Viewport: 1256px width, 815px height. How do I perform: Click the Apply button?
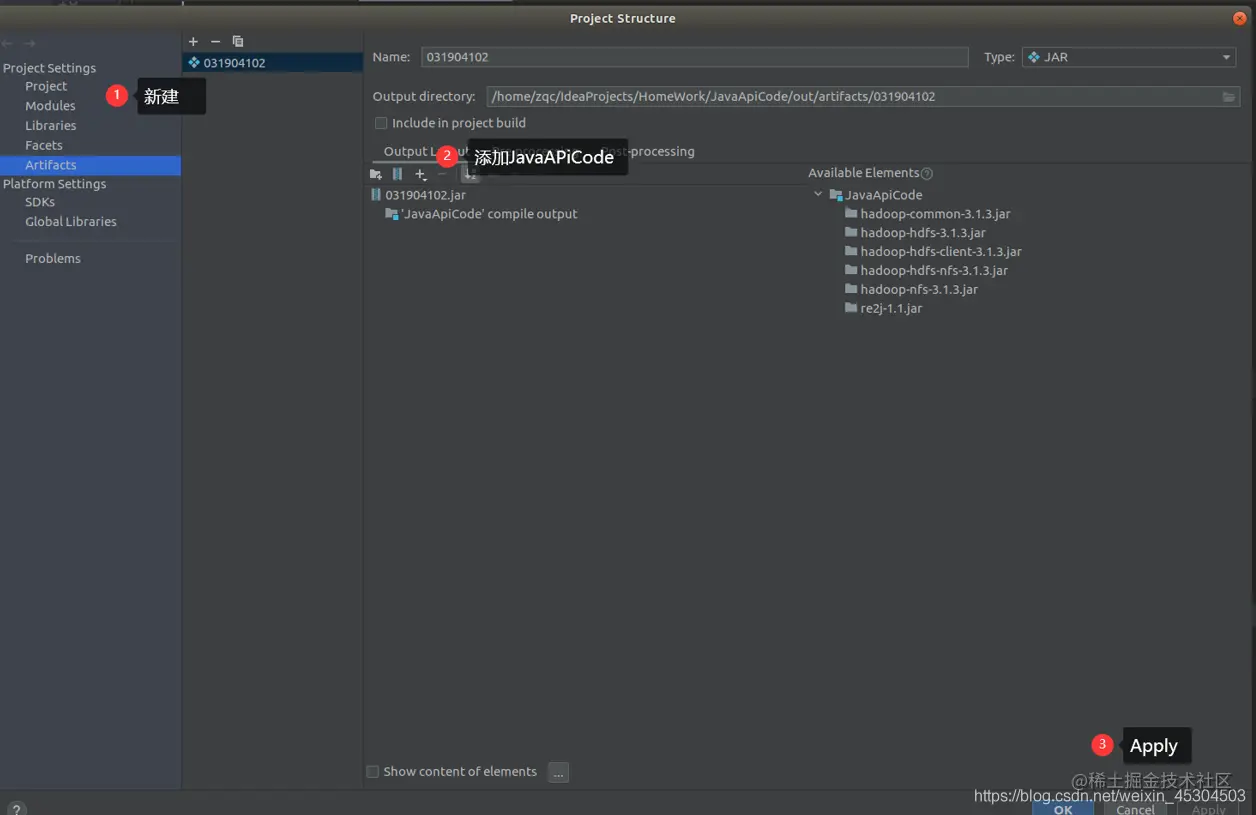pyautogui.click(x=1208, y=808)
